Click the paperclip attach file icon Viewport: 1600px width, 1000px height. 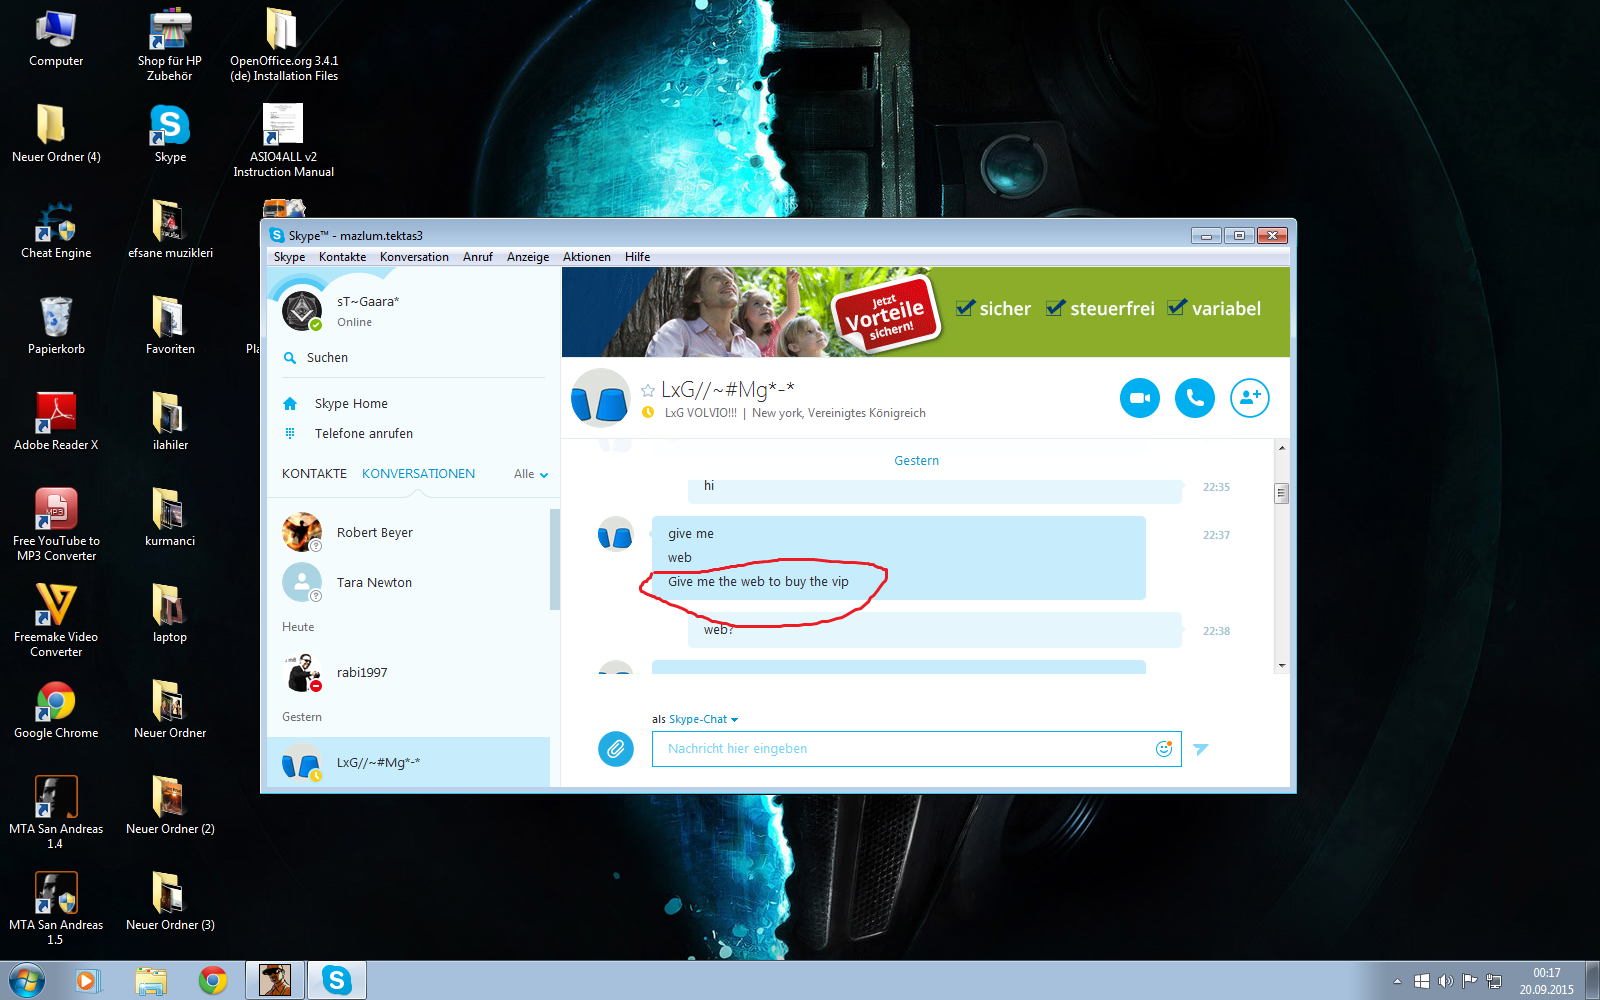coord(616,749)
